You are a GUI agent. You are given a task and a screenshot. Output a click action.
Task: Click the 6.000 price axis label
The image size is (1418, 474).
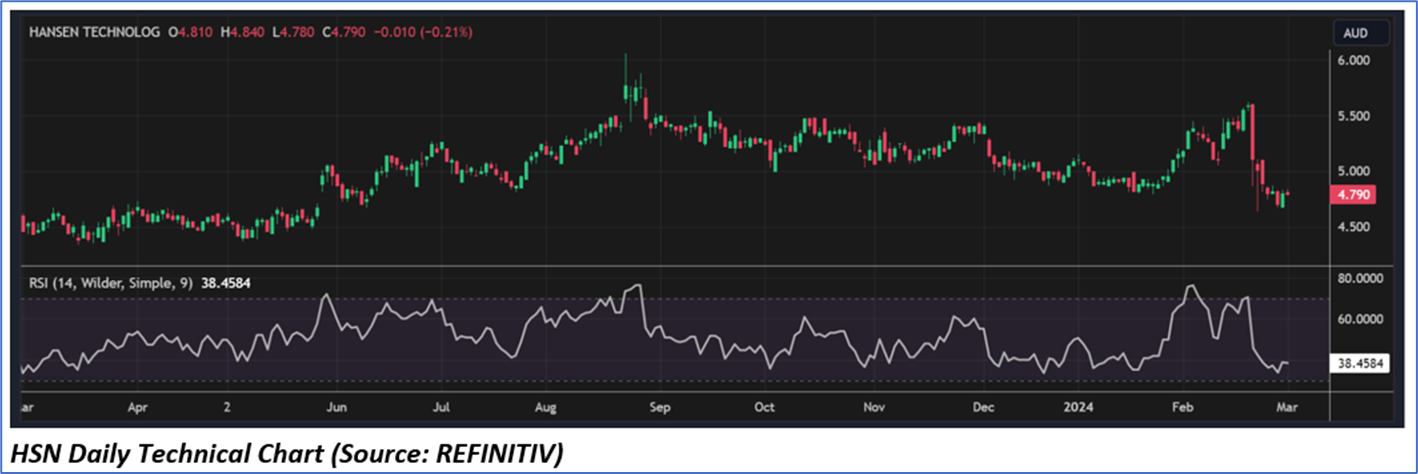coord(1355,60)
